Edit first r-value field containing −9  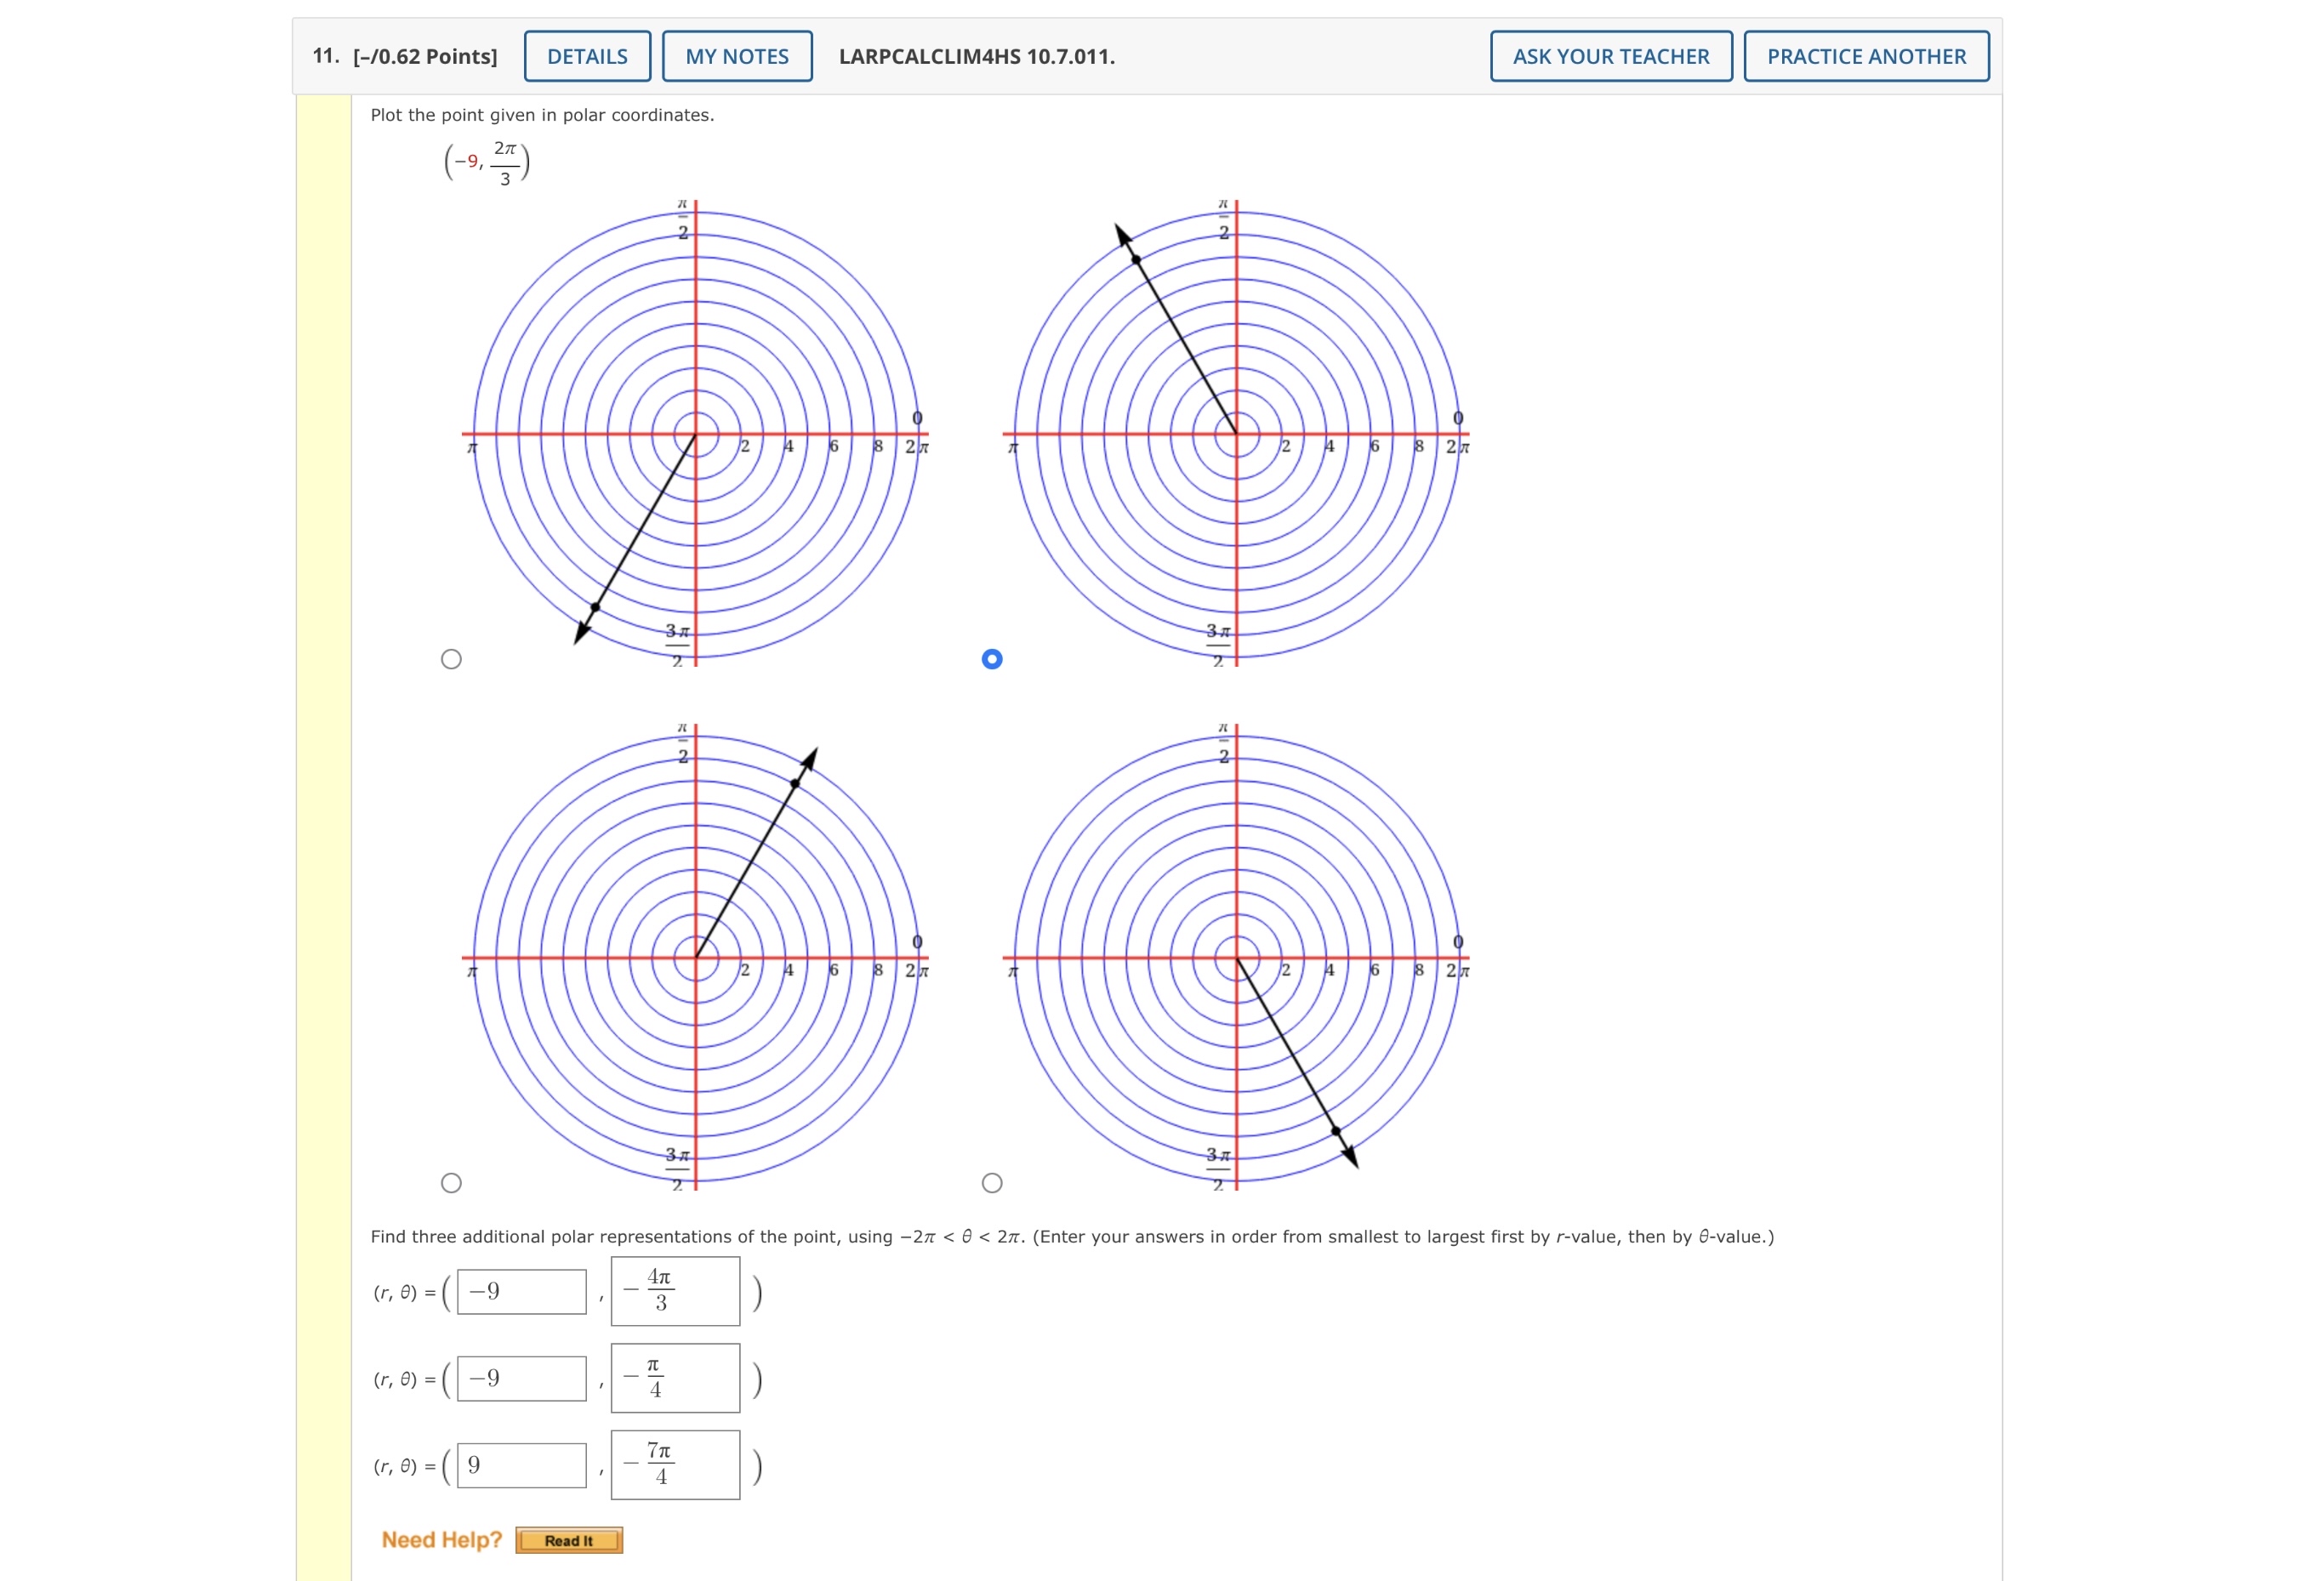(x=522, y=1292)
